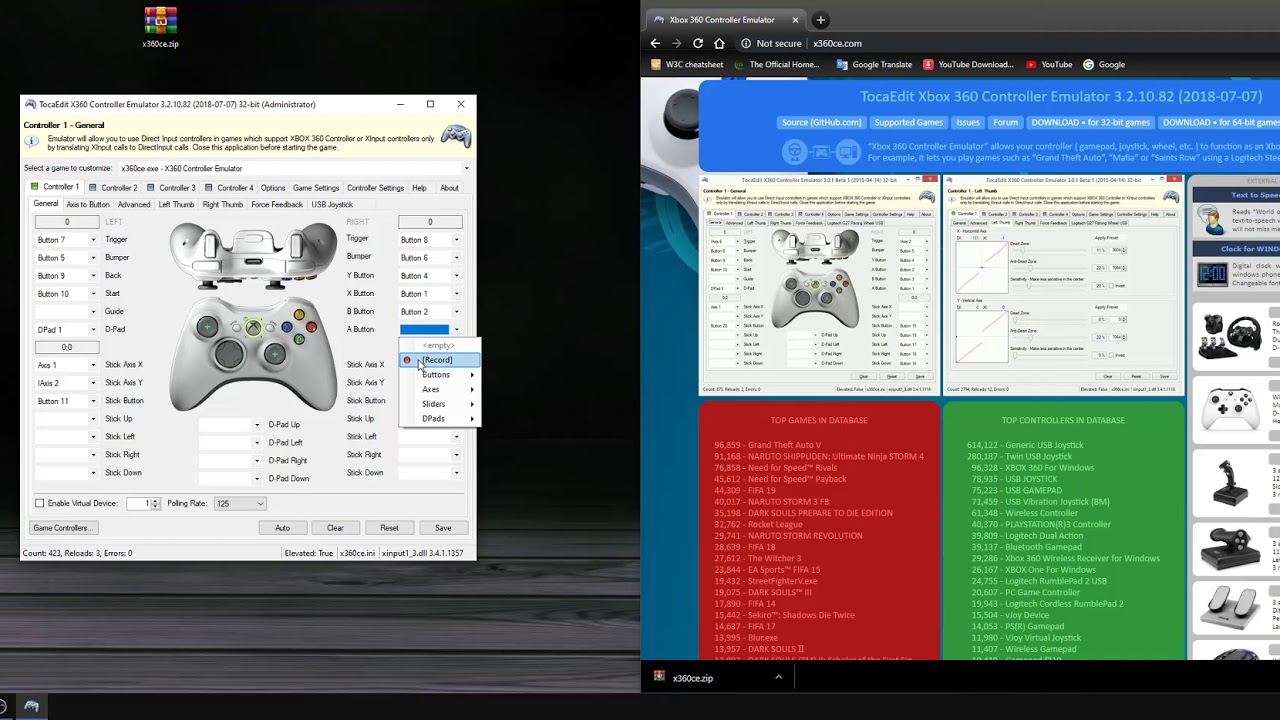Switch to USB Joystick sub-tab
This screenshot has height=720, width=1280.
332,204
